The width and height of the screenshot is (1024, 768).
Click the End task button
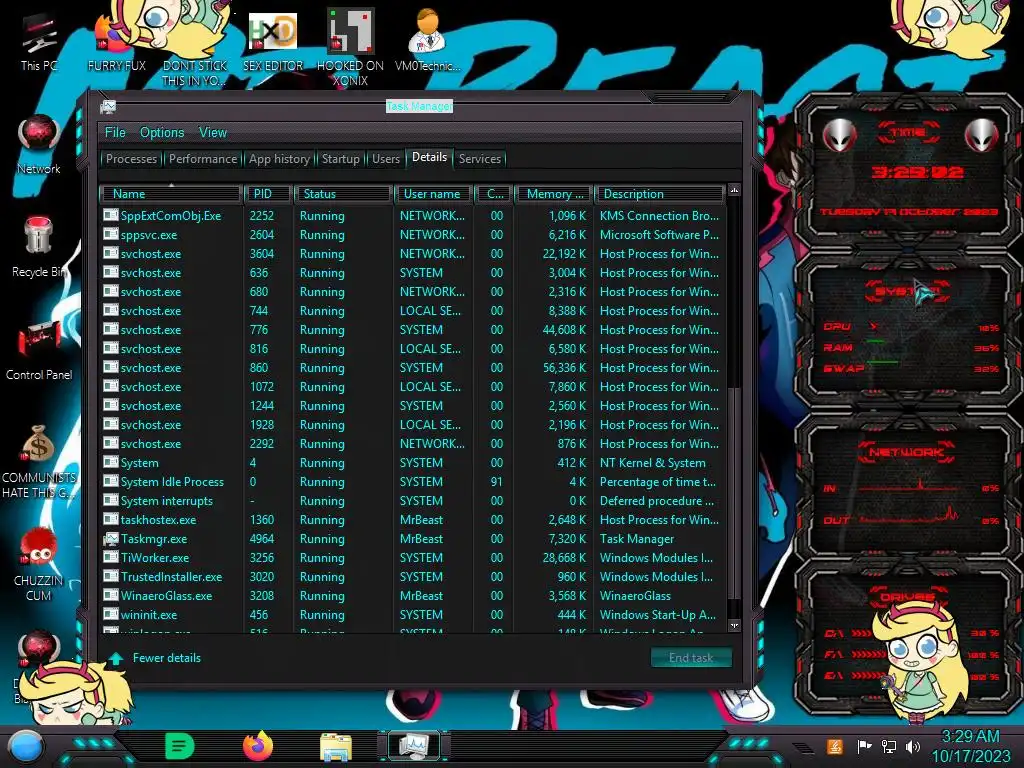[x=691, y=658]
